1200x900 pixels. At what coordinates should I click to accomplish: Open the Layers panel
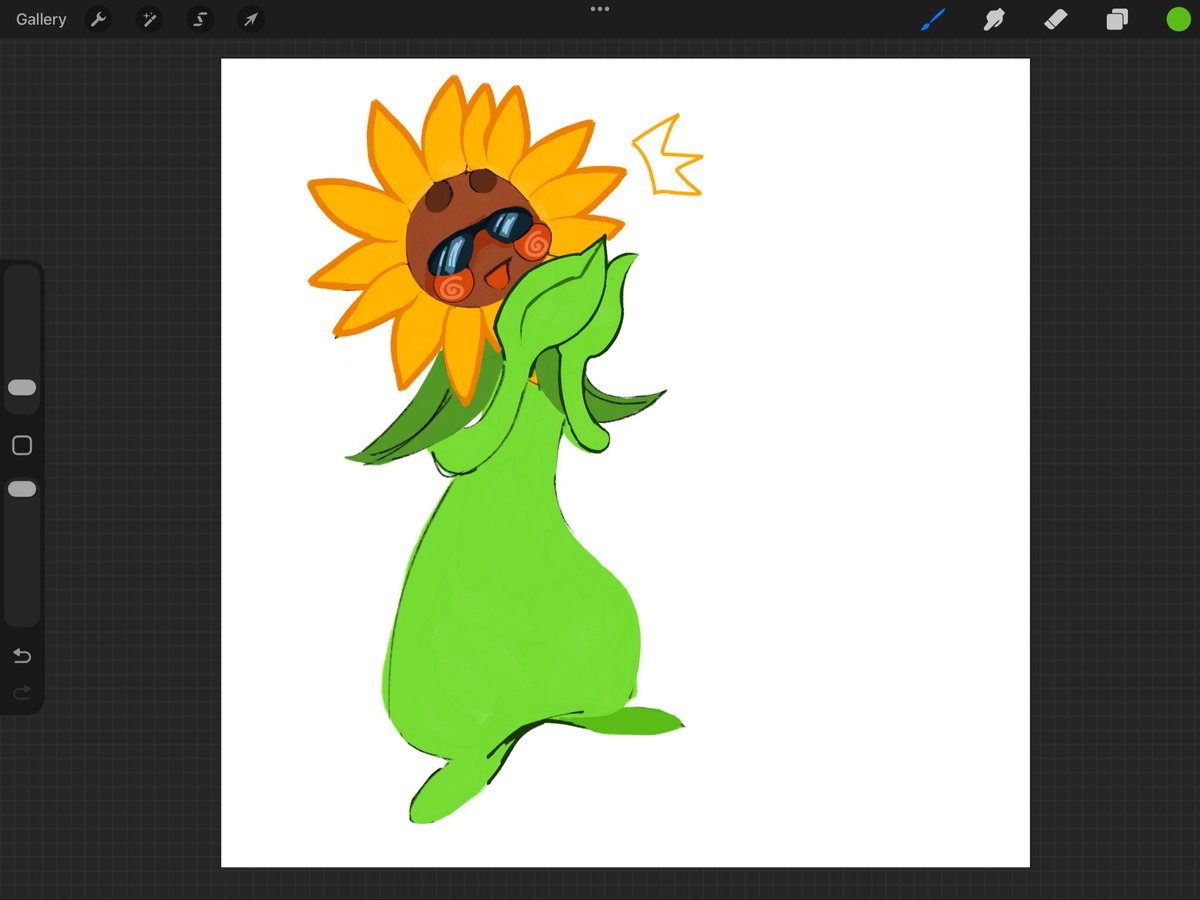[x=1117, y=19]
